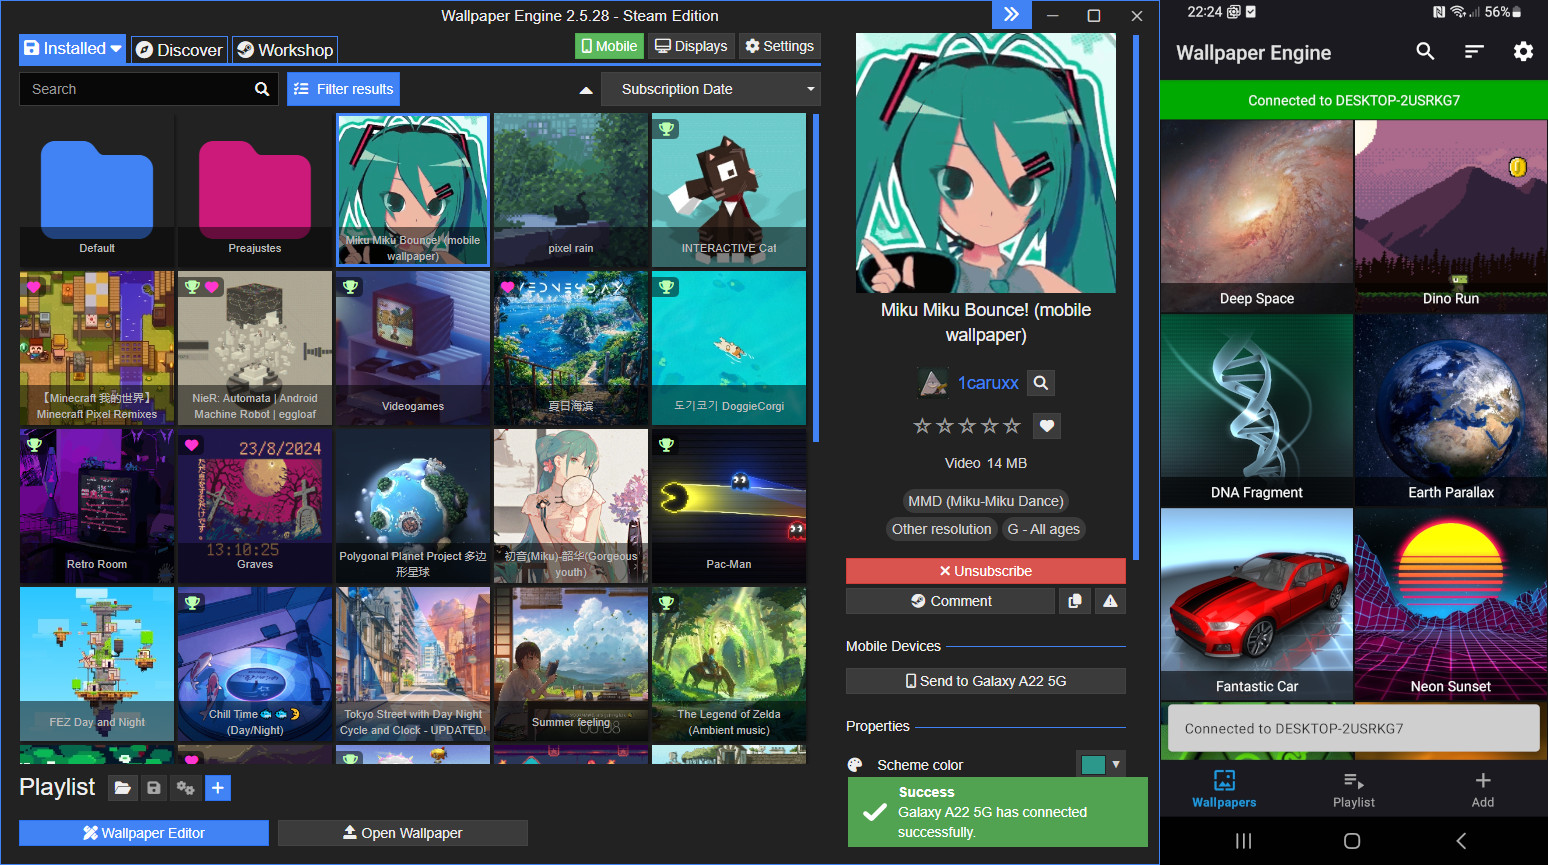Open the Preajustes folder
This screenshot has width=1548, height=865.
pos(255,190)
